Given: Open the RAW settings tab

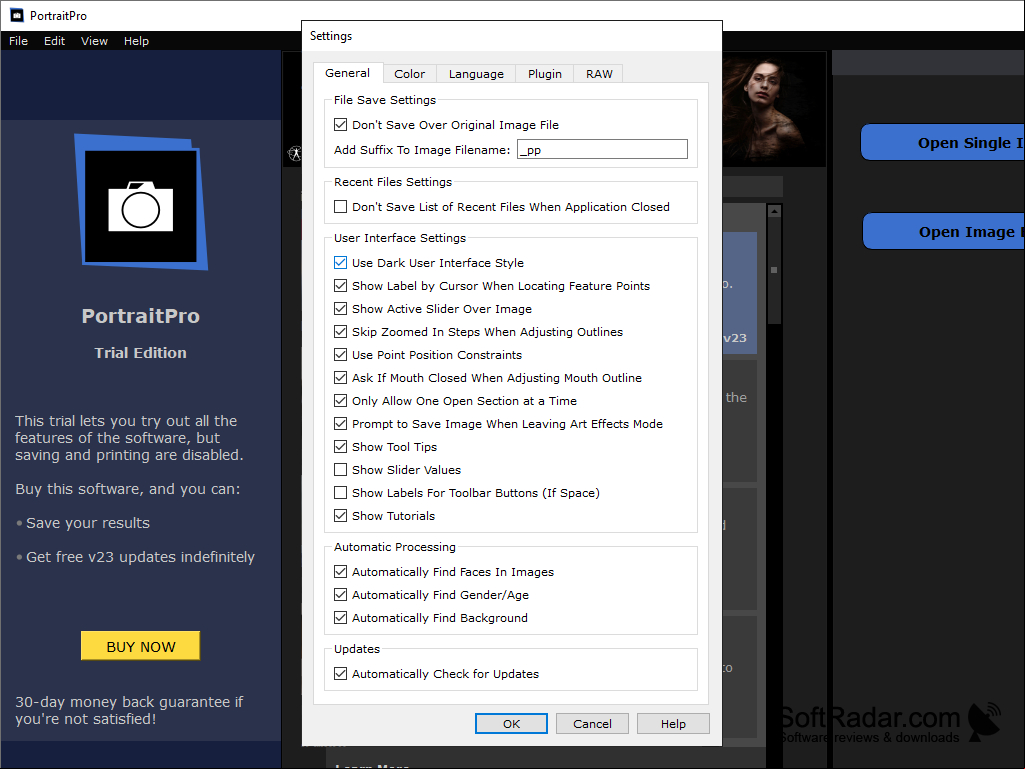Looking at the screenshot, I should pyautogui.click(x=599, y=74).
